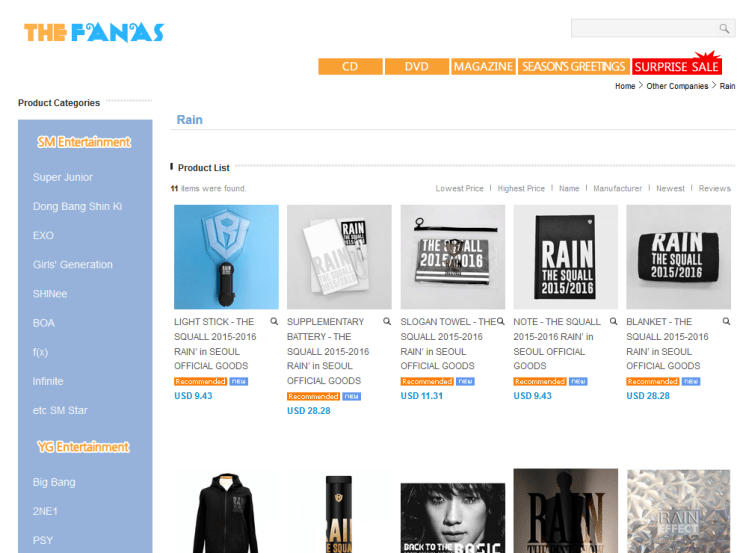Select Super Junior in product categories

[63, 177]
